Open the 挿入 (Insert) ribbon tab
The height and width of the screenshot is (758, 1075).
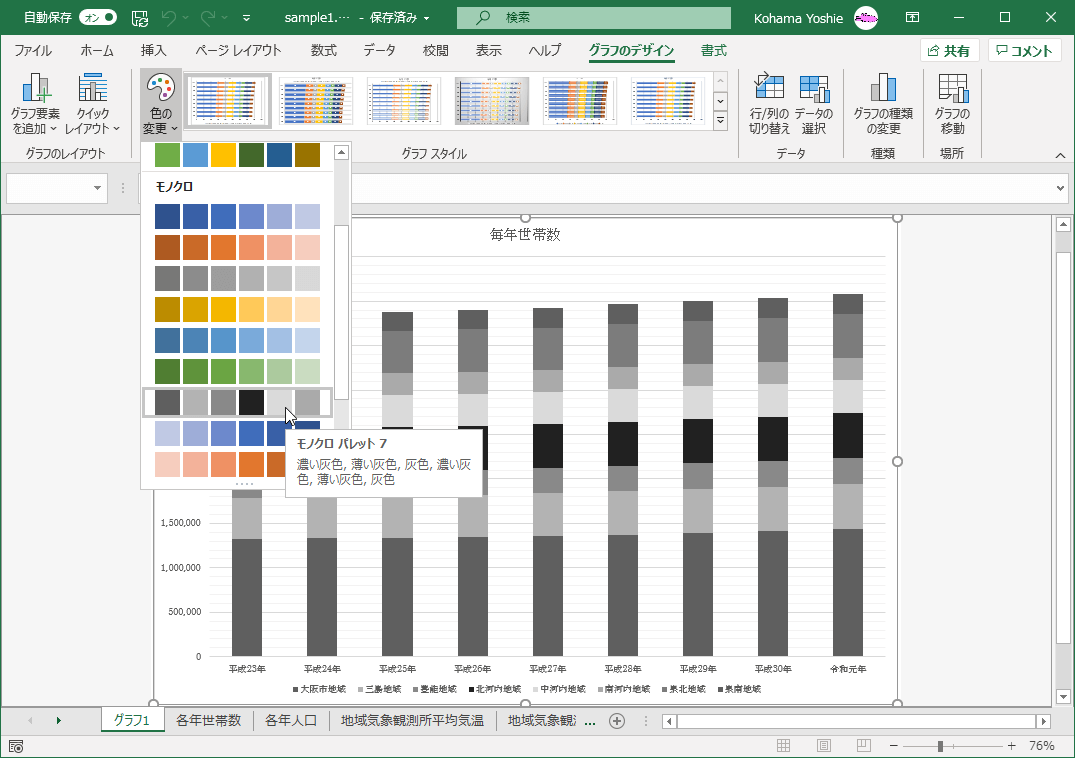click(x=153, y=51)
